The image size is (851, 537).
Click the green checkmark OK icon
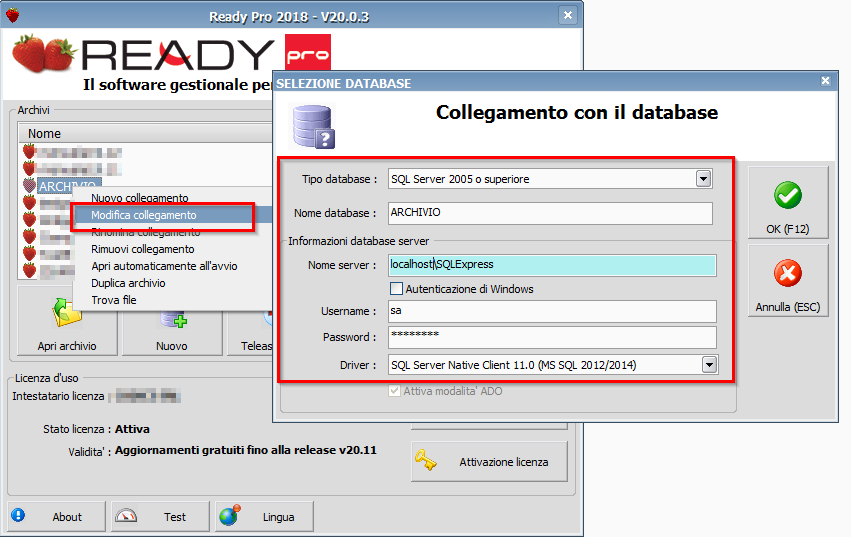(x=788, y=195)
